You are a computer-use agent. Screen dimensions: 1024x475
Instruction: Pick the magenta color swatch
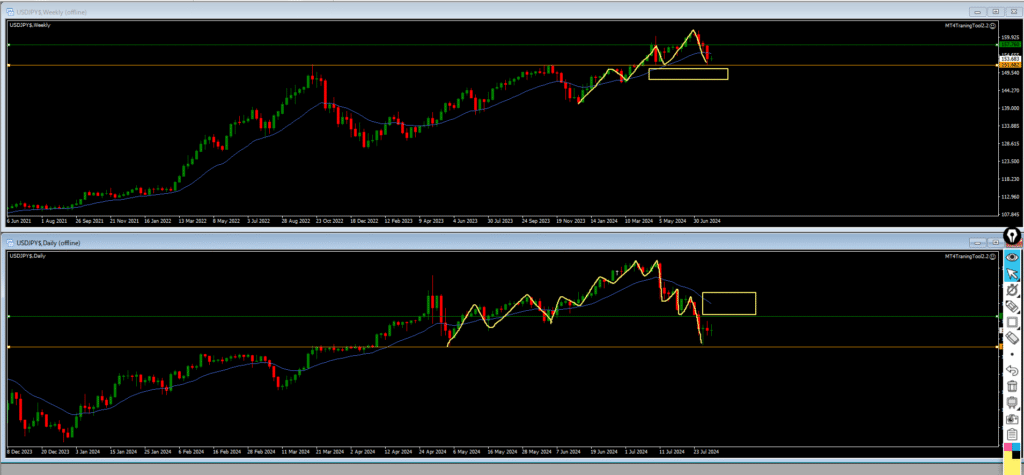tap(1009, 449)
